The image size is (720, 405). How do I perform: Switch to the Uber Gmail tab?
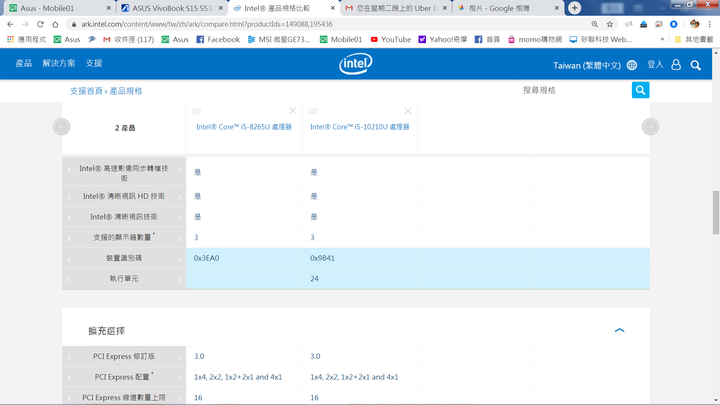pos(396,8)
